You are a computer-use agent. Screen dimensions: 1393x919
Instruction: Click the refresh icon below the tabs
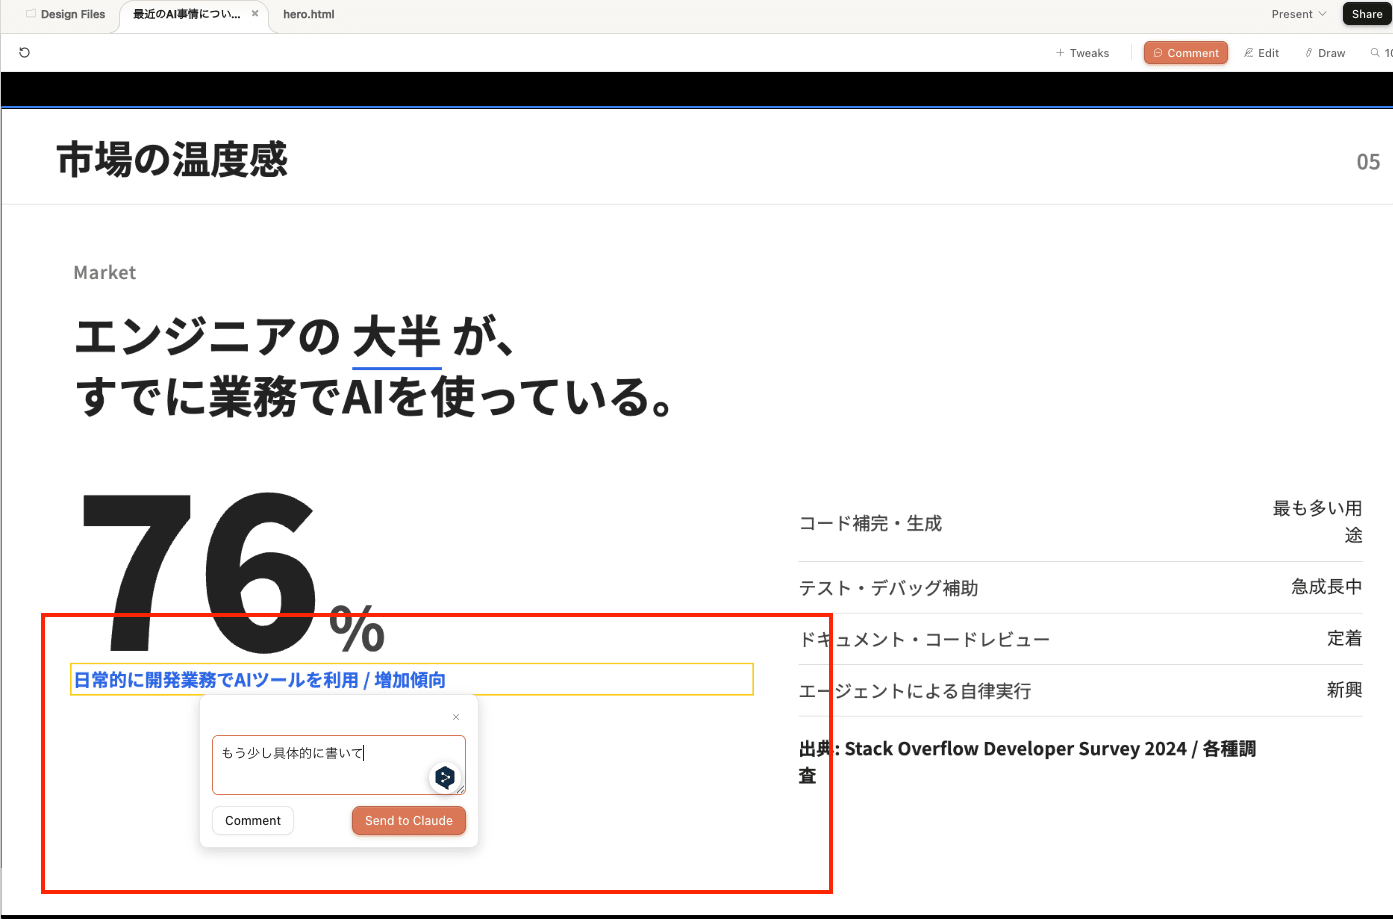[24, 52]
